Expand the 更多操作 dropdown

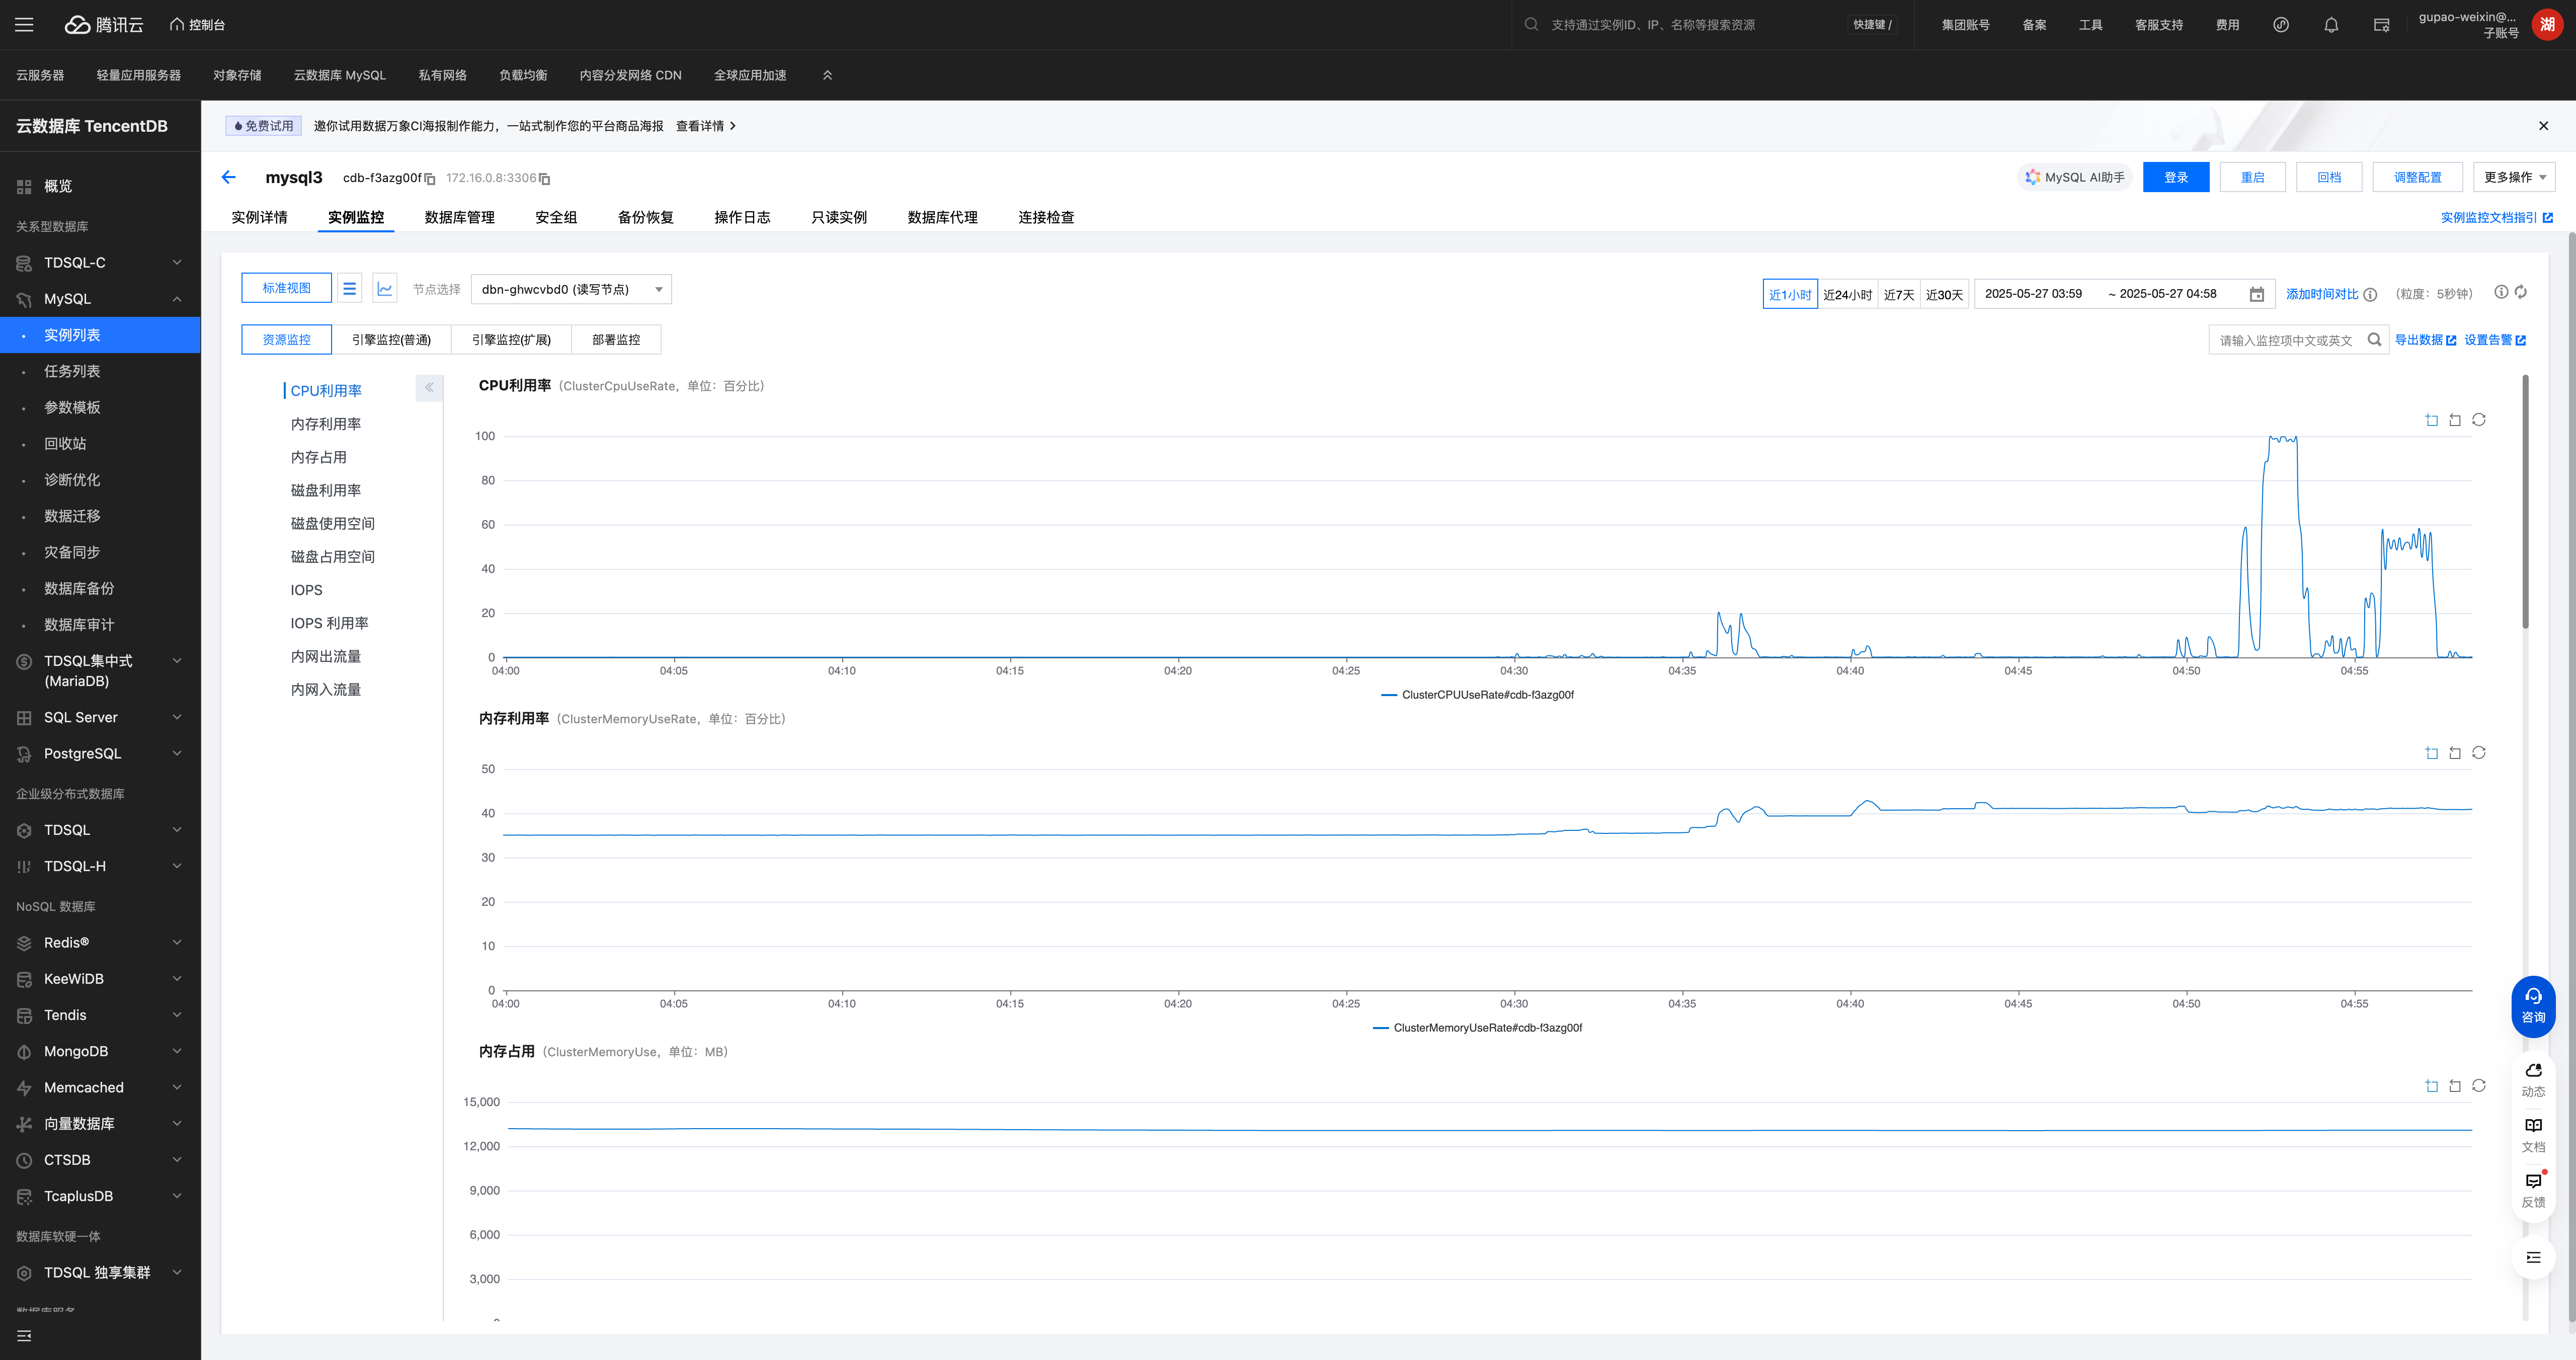coord(2513,177)
